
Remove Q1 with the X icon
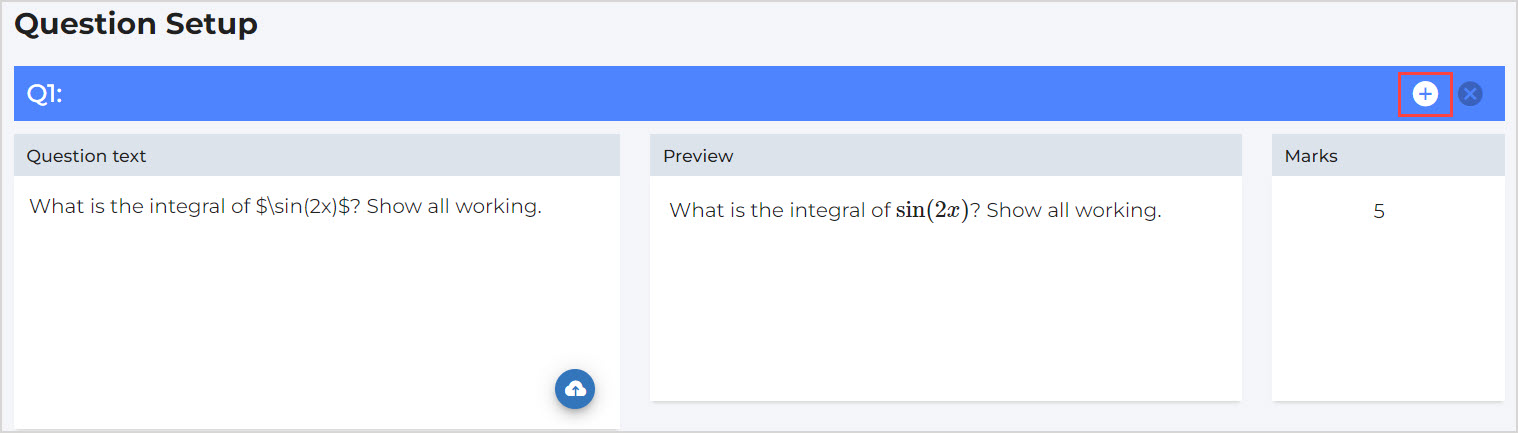click(x=1469, y=94)
